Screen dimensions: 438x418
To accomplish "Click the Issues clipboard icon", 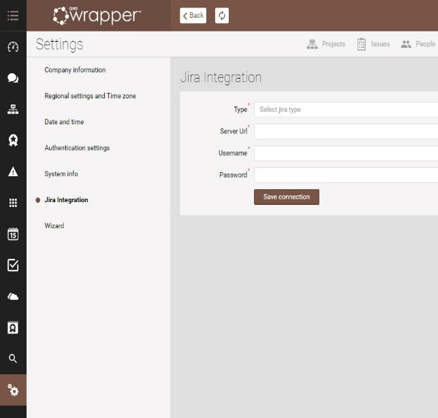I will tap(361, 44).
